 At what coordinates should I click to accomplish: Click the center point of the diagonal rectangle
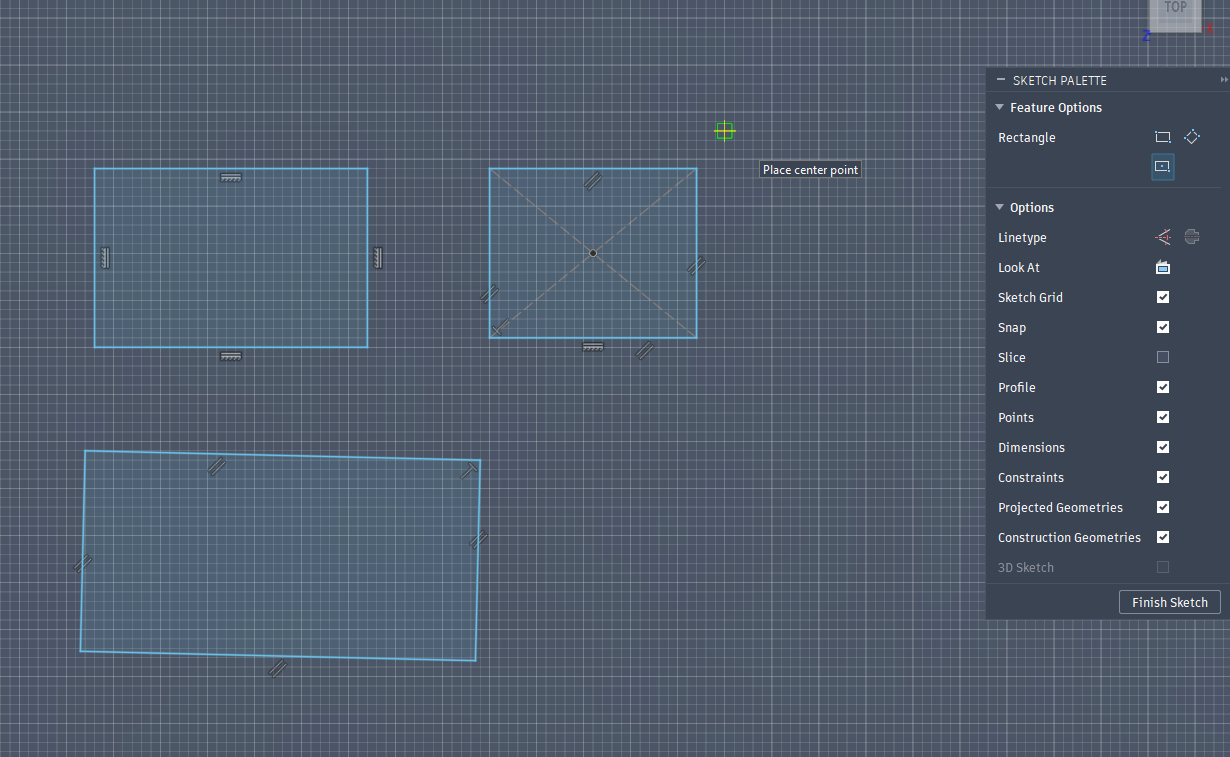[593, 253]
